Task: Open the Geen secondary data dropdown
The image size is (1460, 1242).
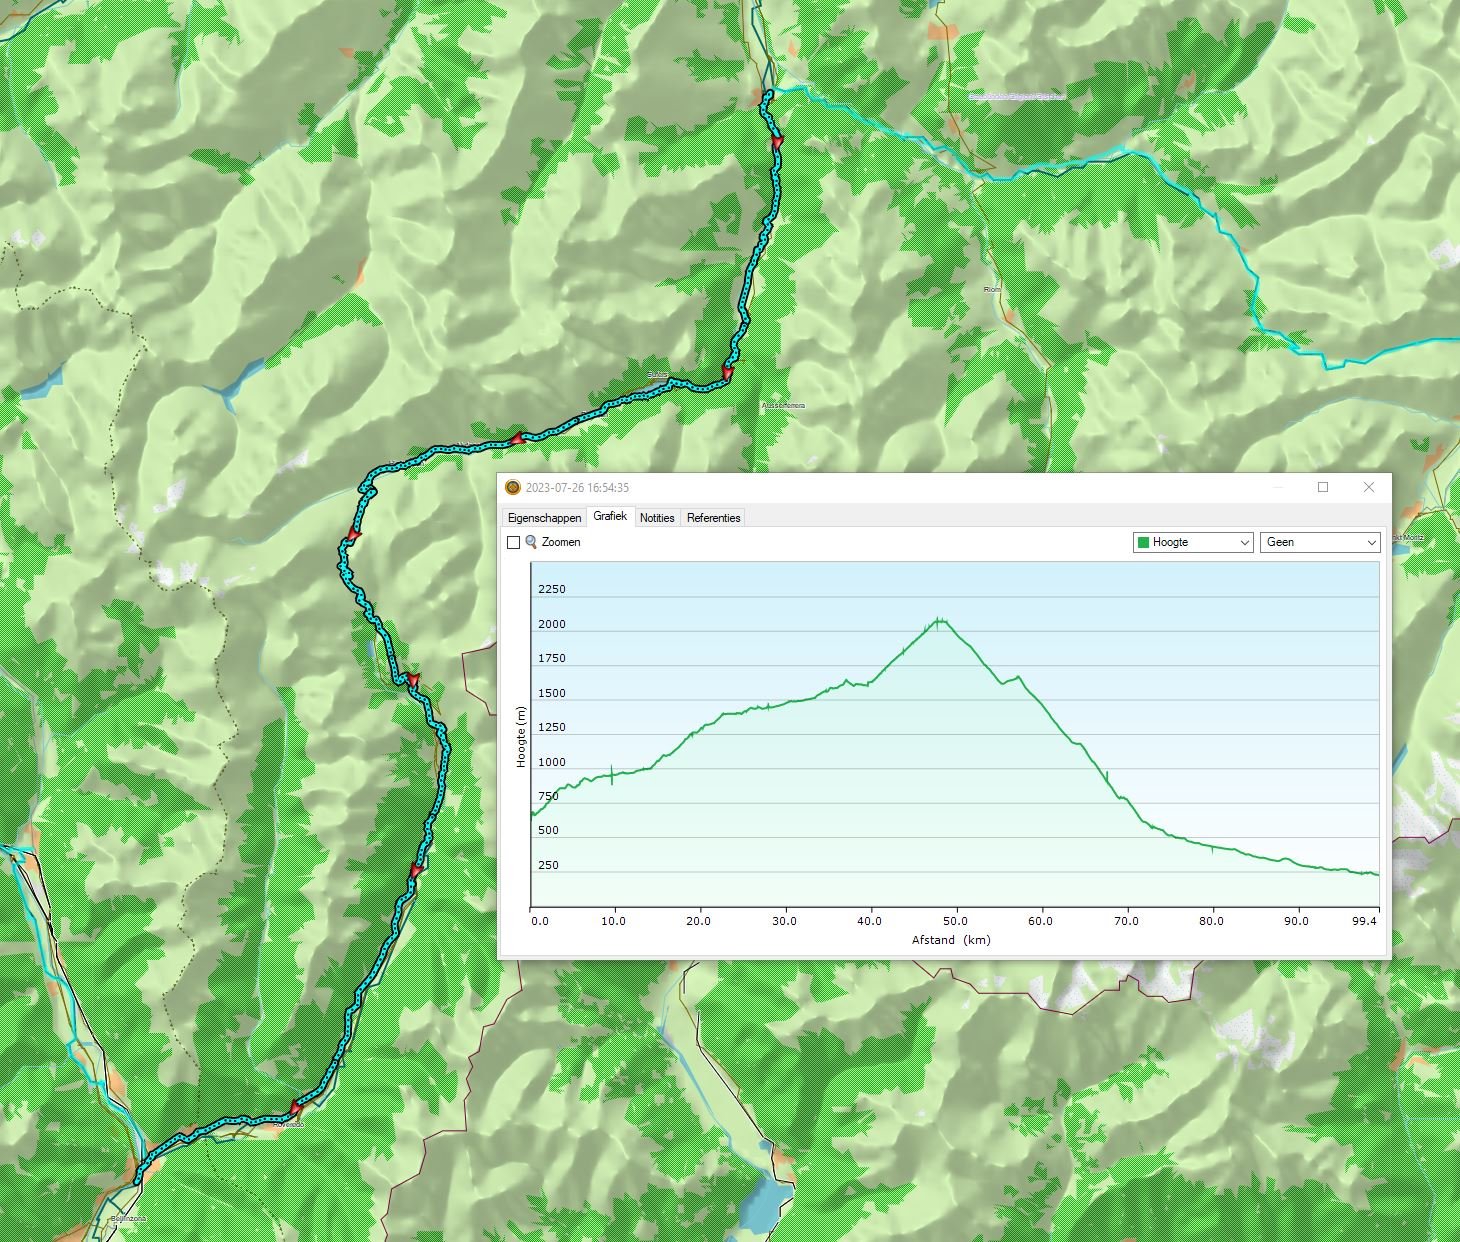Action: 1320,542
